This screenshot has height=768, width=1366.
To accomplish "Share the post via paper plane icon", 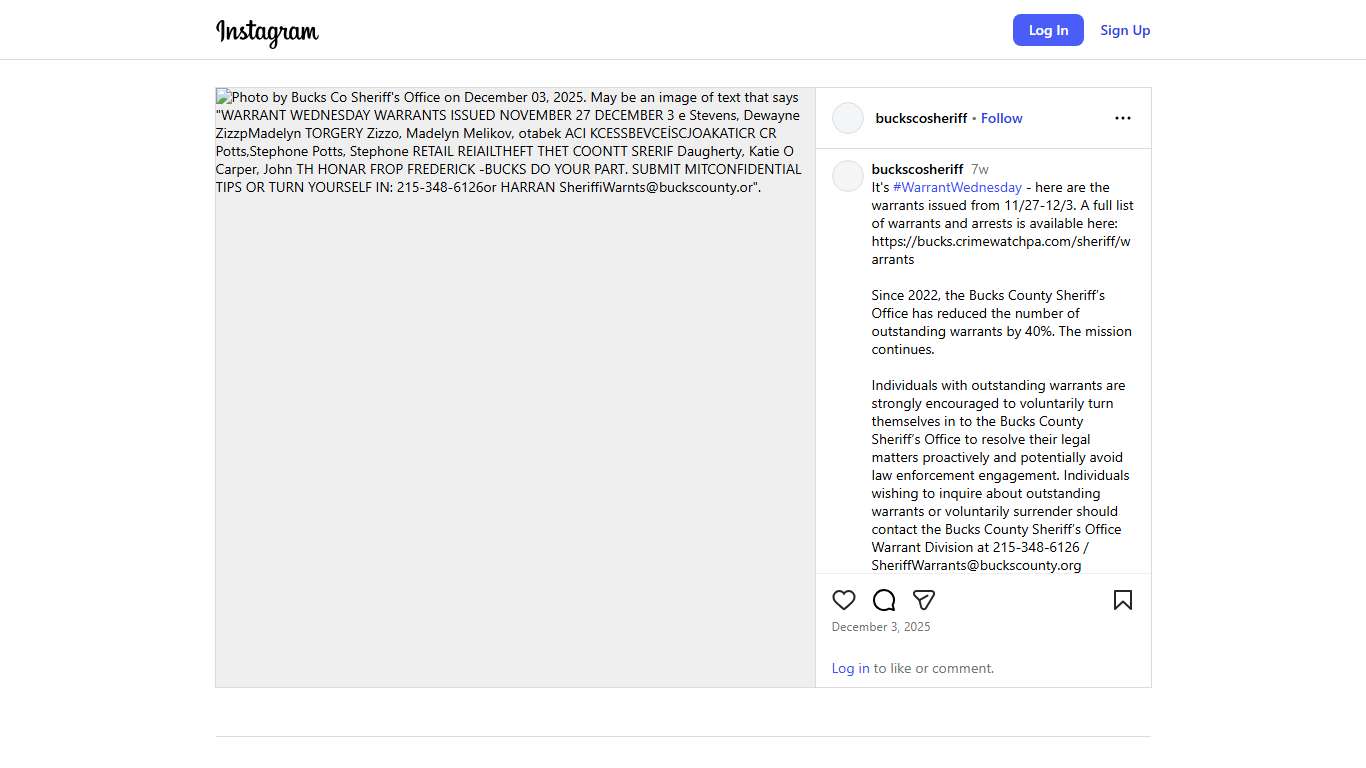I will (924, 600).
